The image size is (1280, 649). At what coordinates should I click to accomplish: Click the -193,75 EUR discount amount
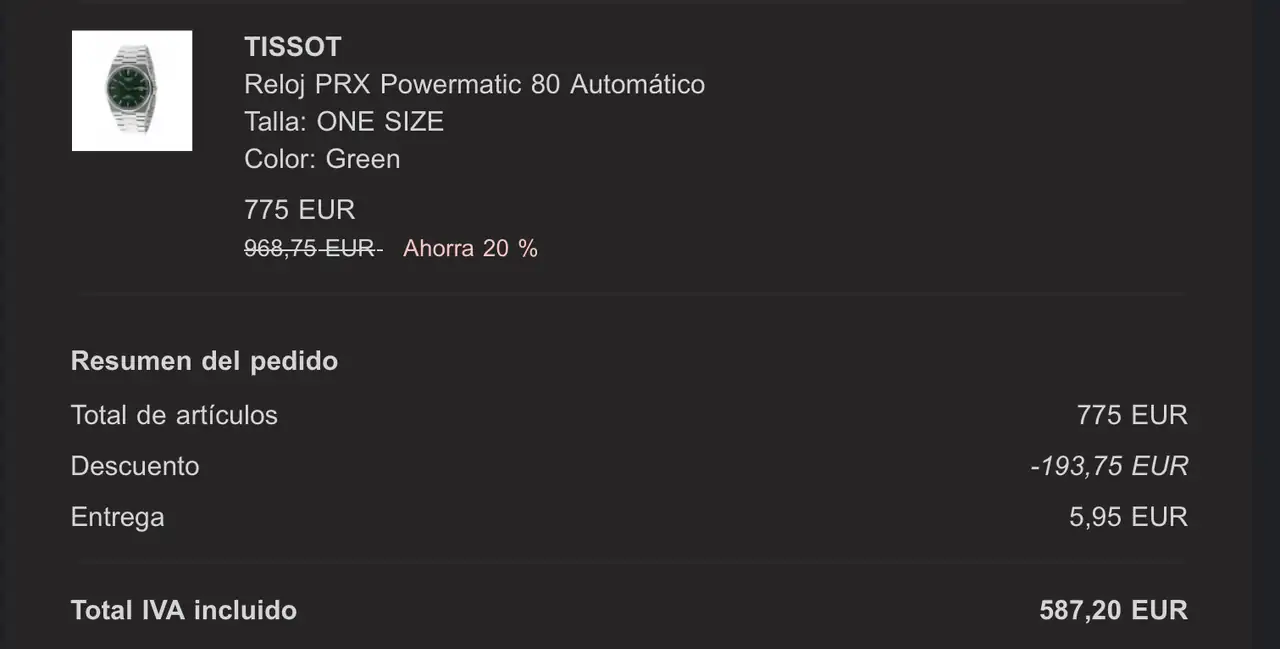point(1109,466)
